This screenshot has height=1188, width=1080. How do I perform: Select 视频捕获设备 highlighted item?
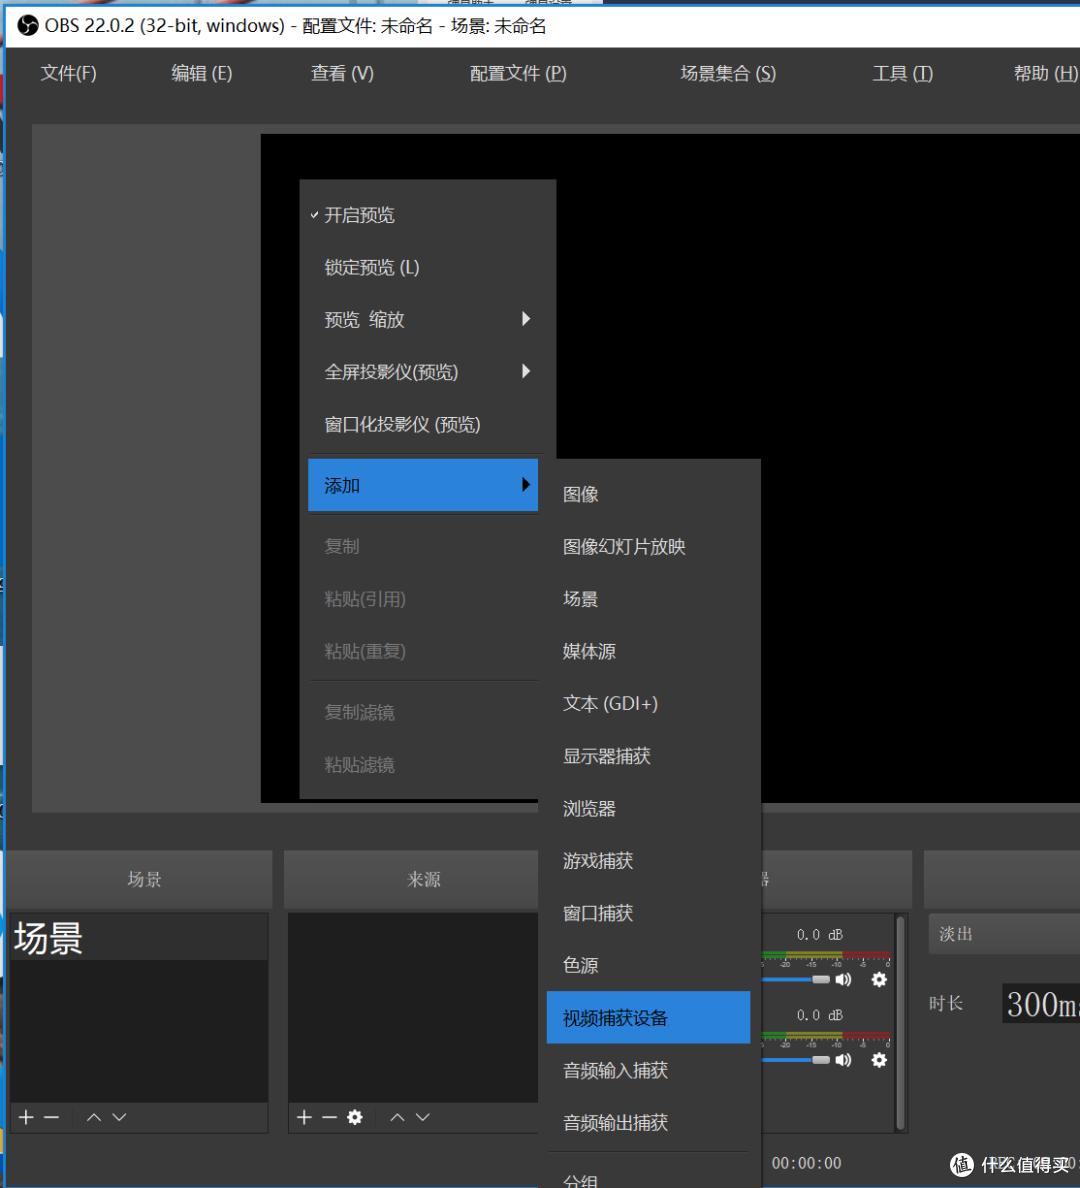[649, 1018]
